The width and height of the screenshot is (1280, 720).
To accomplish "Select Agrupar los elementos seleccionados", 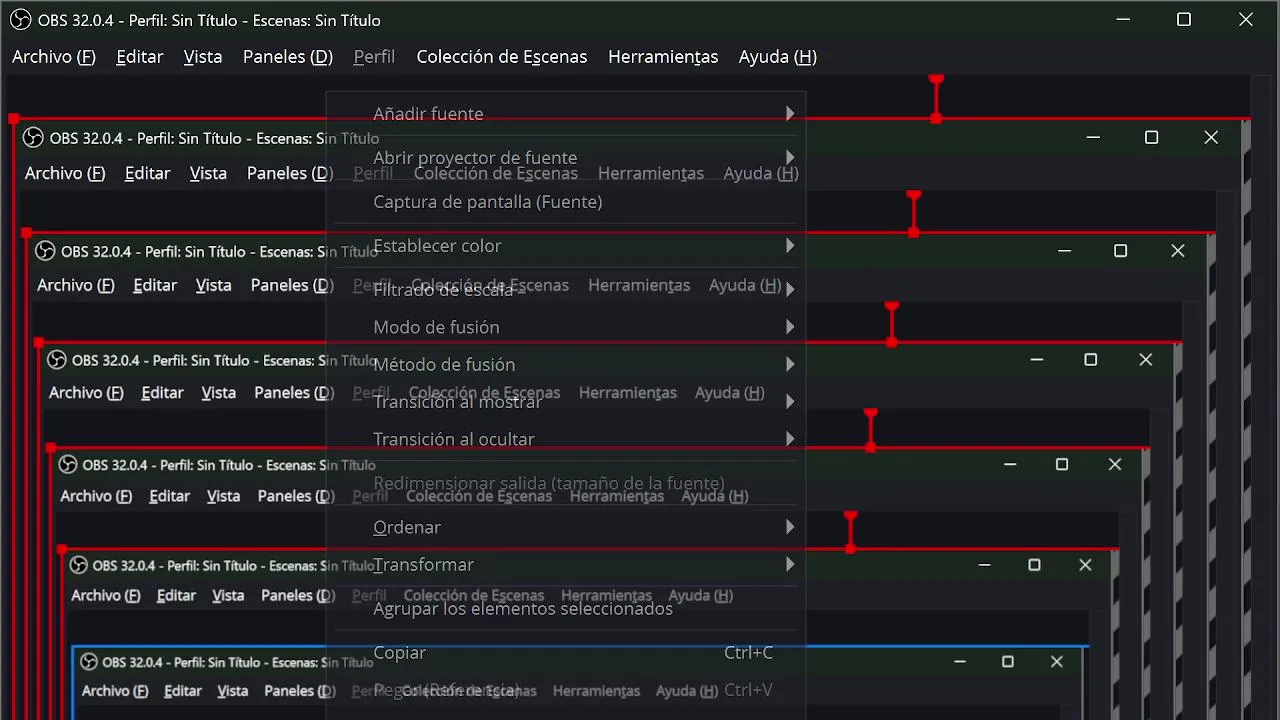I will (x=566, y=609).
